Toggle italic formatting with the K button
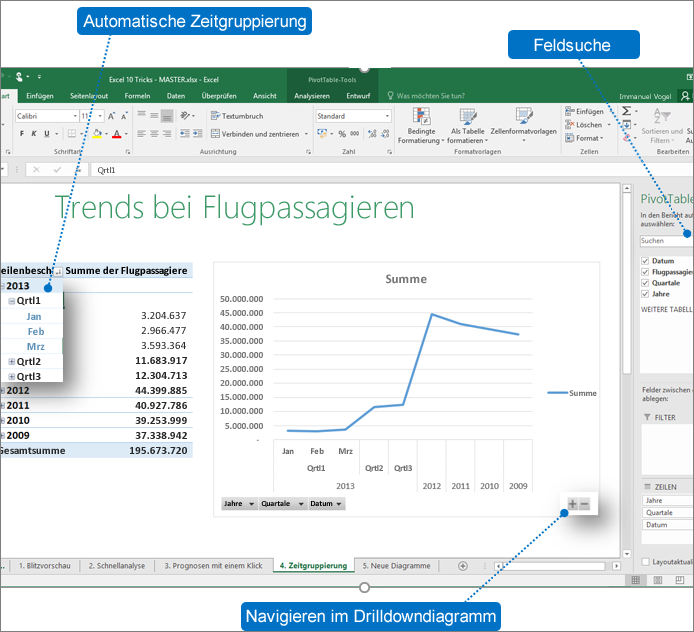The image size is (694, 632). point(34,134)
